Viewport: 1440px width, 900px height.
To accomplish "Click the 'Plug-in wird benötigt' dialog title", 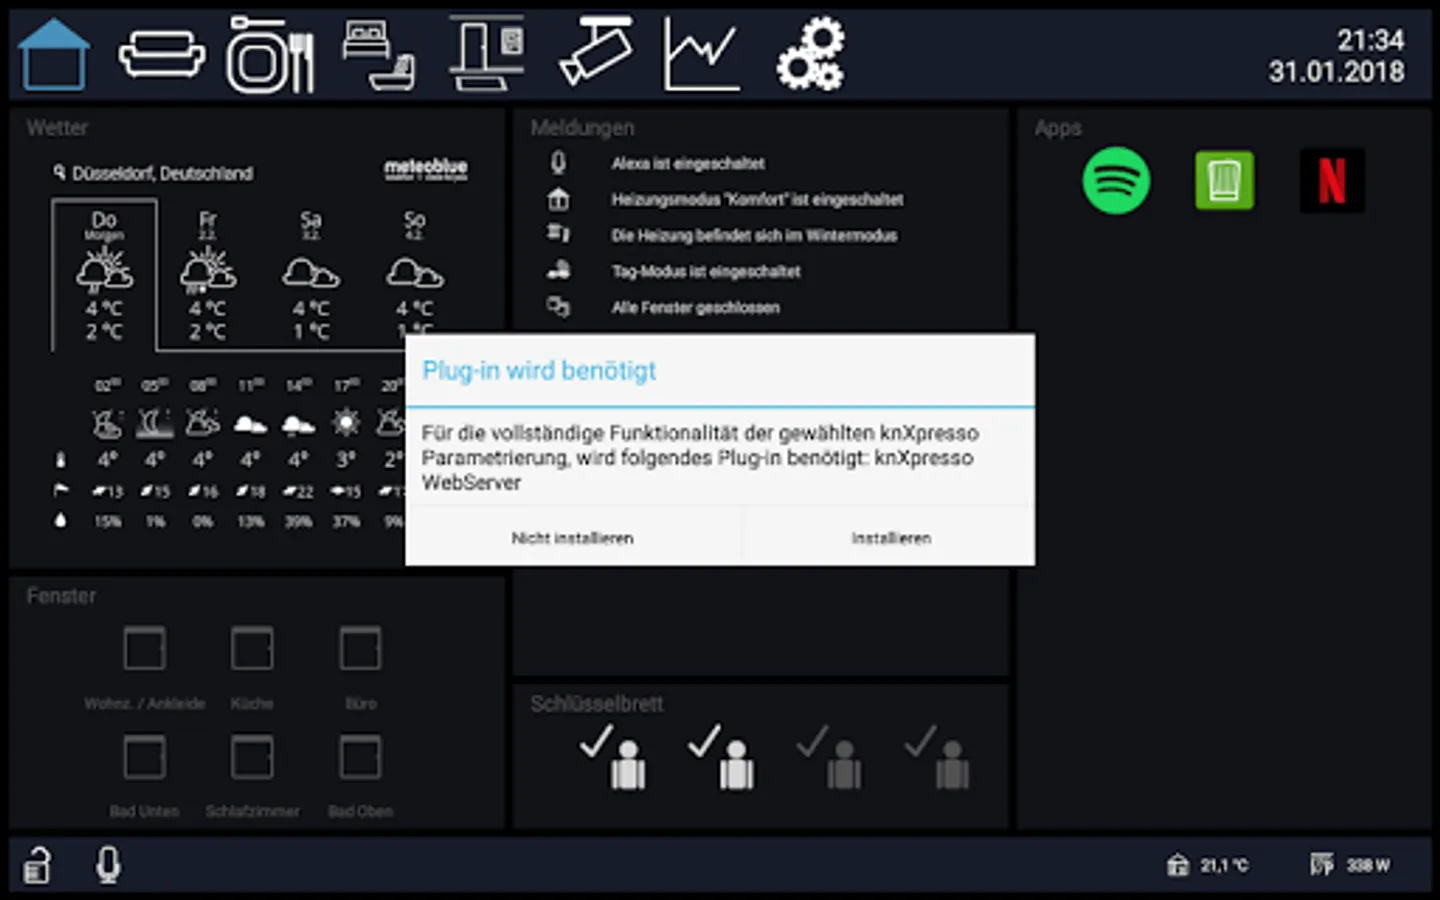I will (539, 371).
